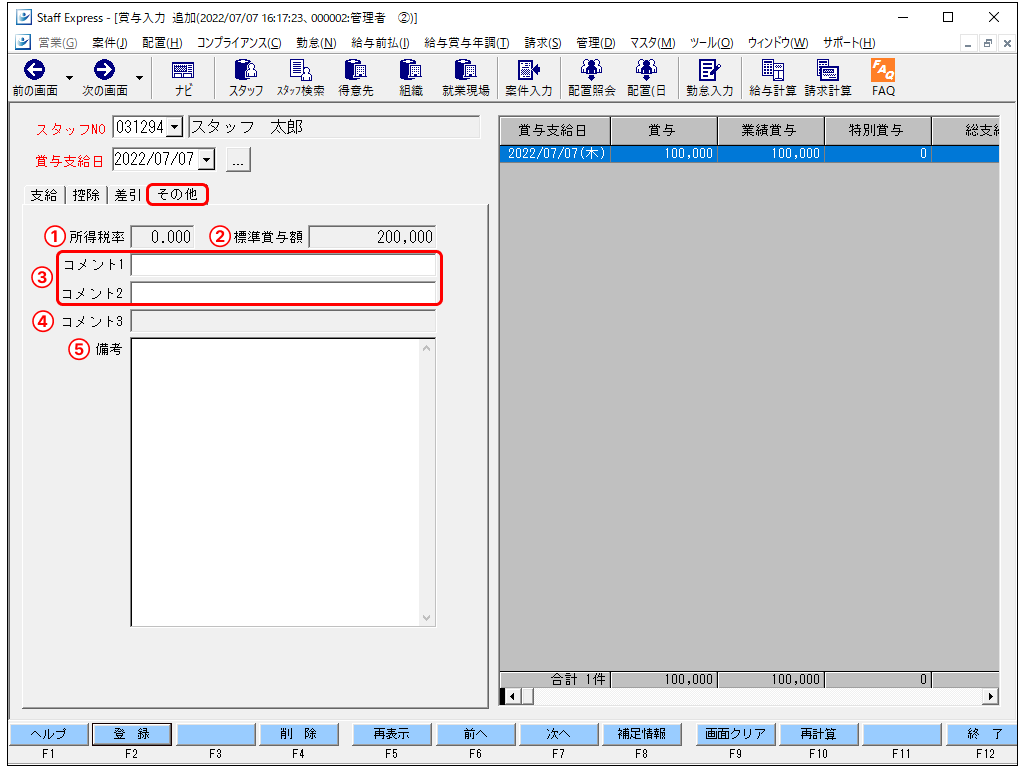Screen dimensions: 1026x768
Task: Open the 給与計算 payroll calculation icon
Action: click(x=772, y=70)
